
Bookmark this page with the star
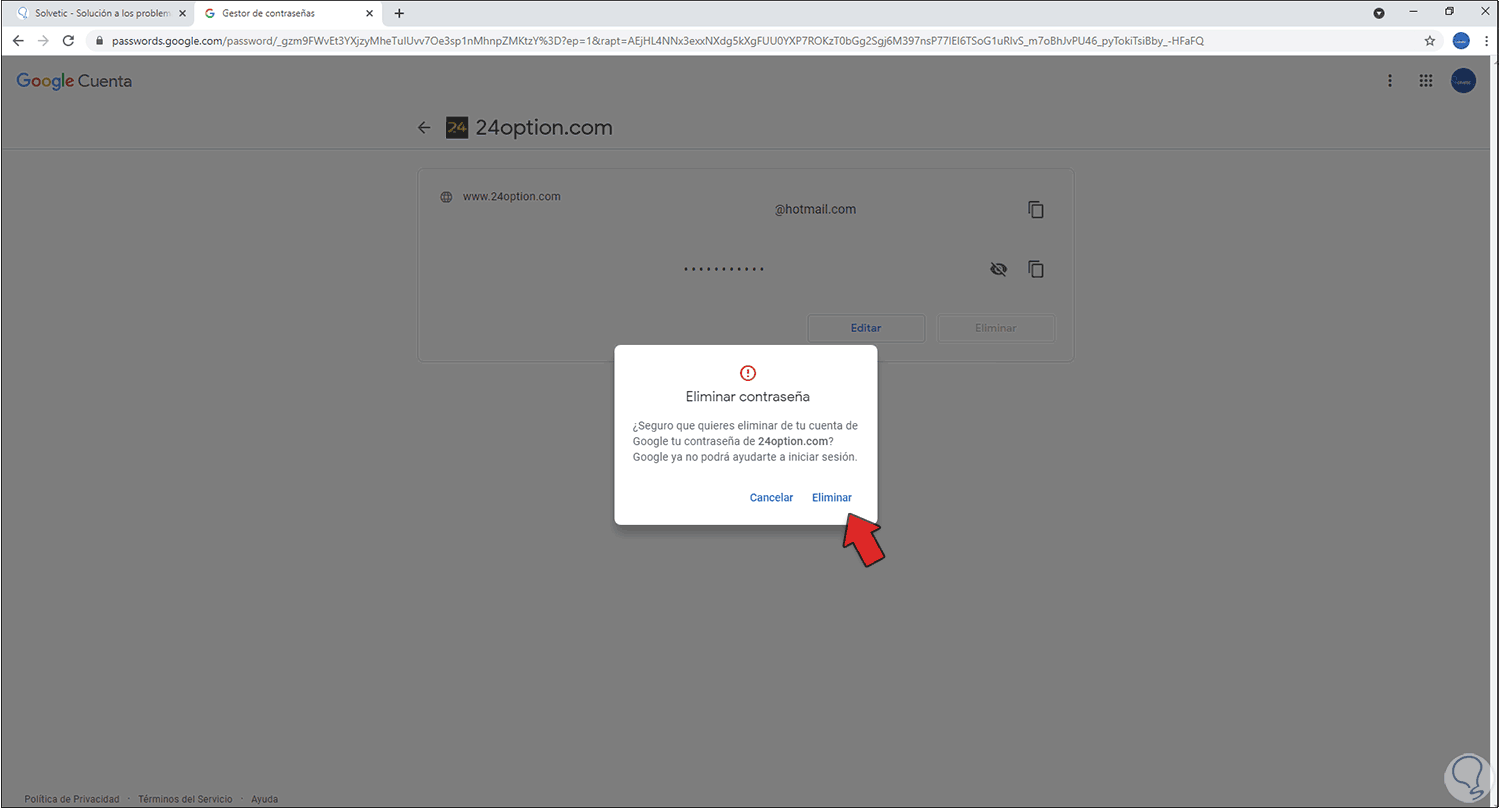[x=1430, y=41]
